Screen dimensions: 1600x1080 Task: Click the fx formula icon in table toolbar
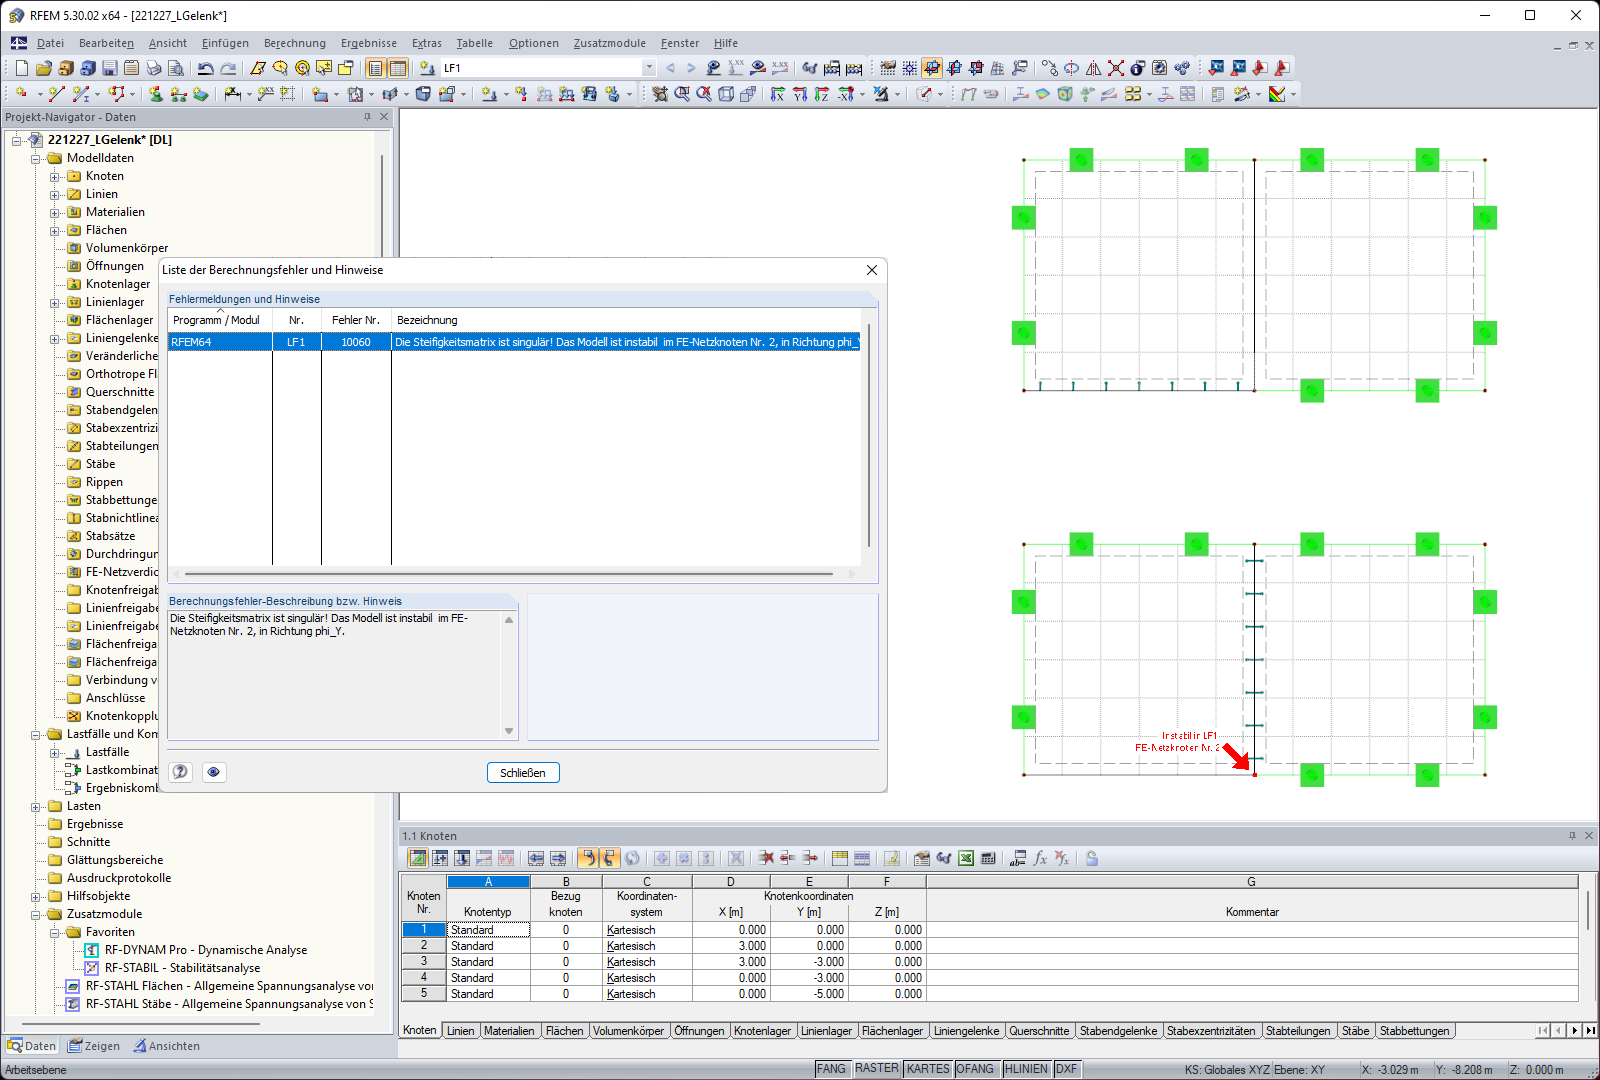(x=1040, y=858)
